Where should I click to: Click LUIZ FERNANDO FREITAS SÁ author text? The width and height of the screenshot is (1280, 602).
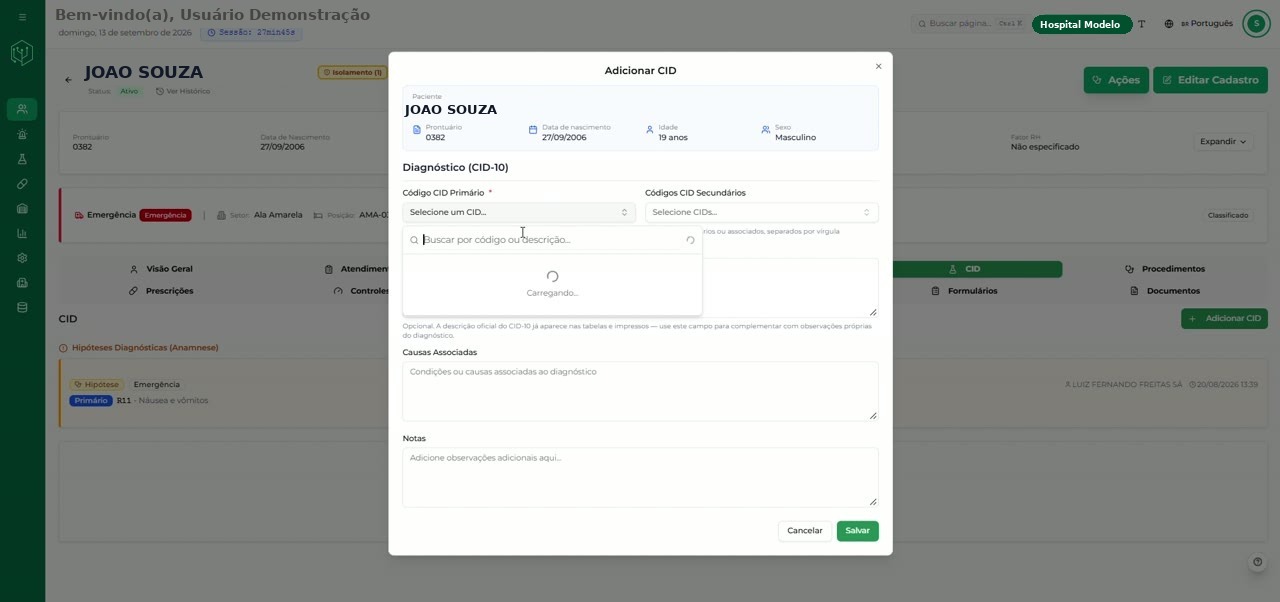[x=1129, y=384]
